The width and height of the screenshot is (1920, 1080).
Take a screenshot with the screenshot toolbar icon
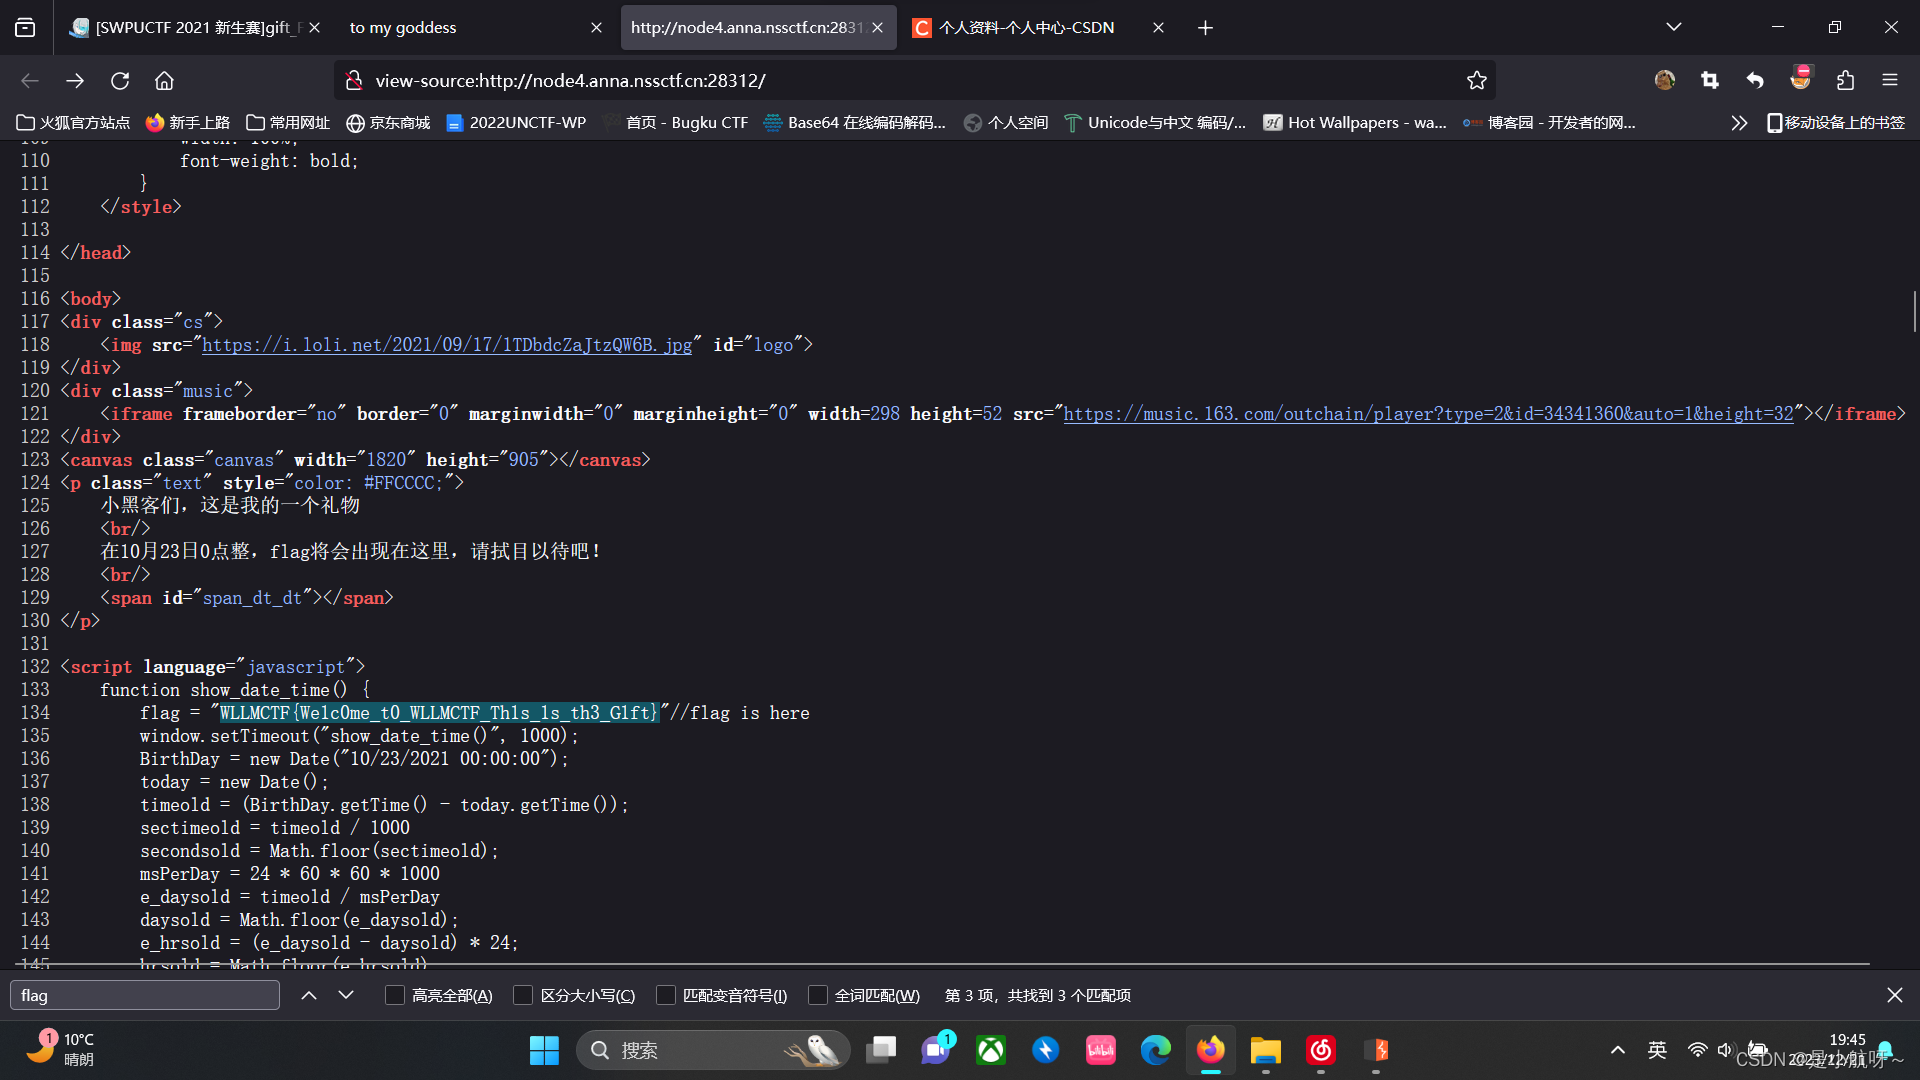coord(1709,81)
